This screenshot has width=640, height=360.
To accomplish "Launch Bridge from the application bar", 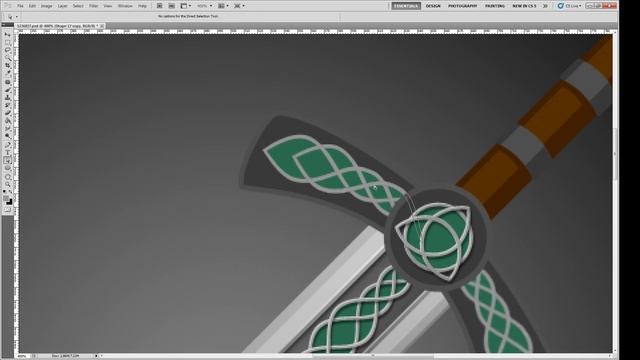I will pyautogui.click(x=160, y=6).
